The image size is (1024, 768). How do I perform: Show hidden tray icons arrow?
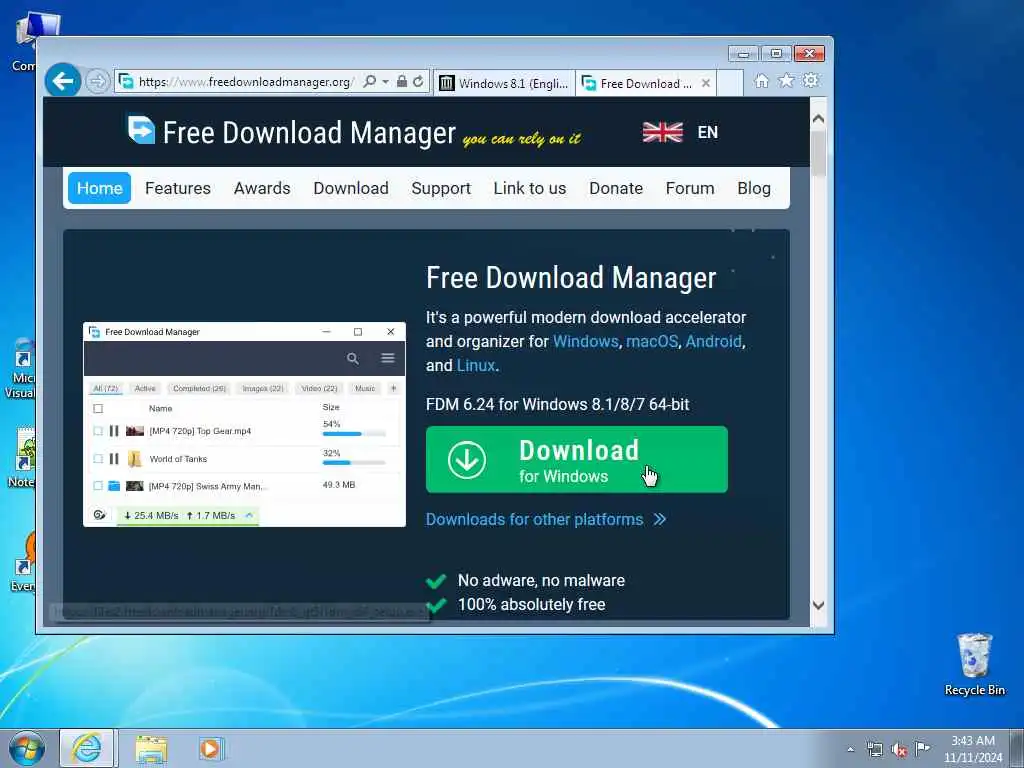point(850,750)
